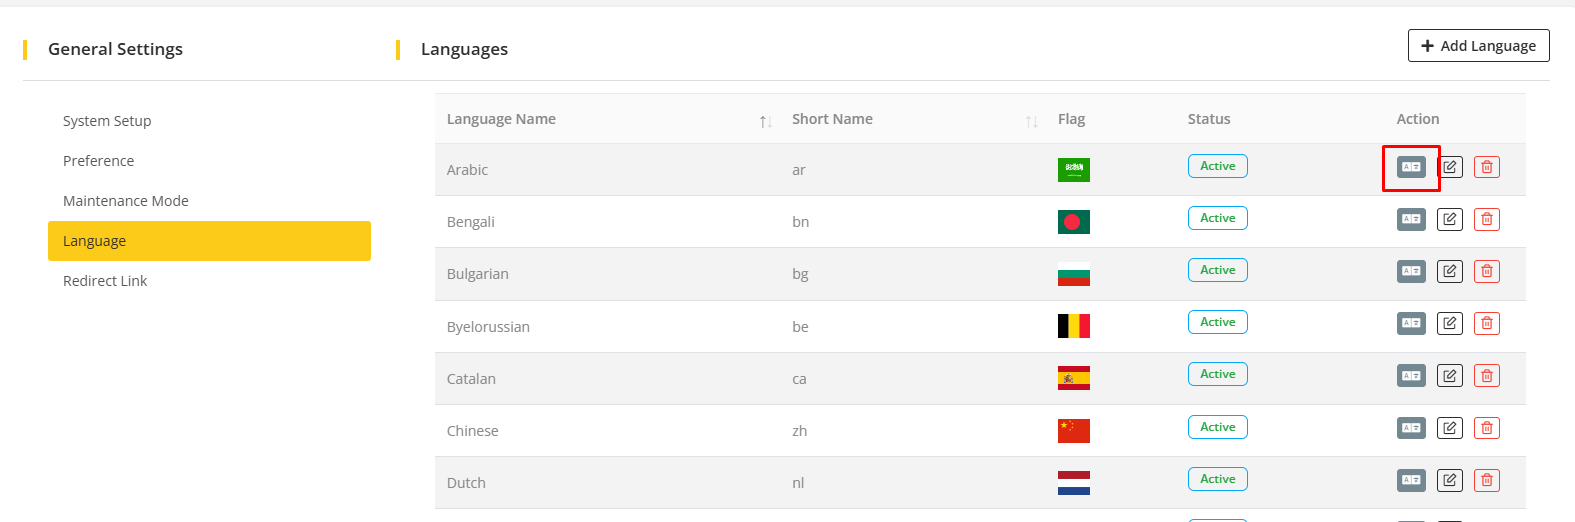Viewport: 1575px width, 522px height.
Task: Delete the Chinese language entry
Action: point(1487,428)
